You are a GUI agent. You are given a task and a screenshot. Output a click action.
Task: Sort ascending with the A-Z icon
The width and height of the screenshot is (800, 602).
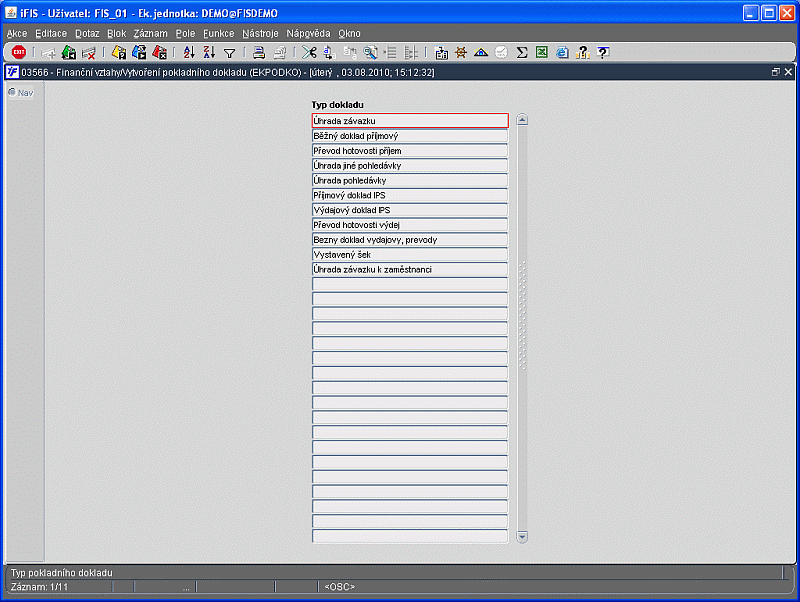189,52
